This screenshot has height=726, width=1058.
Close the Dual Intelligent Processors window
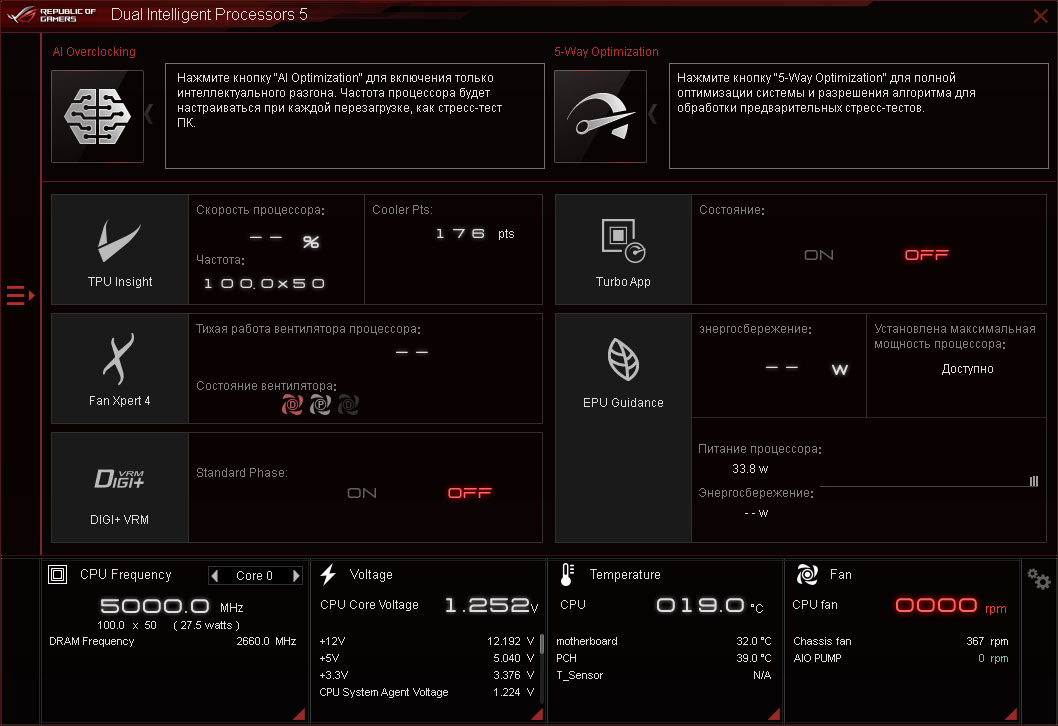(1040, 16)
